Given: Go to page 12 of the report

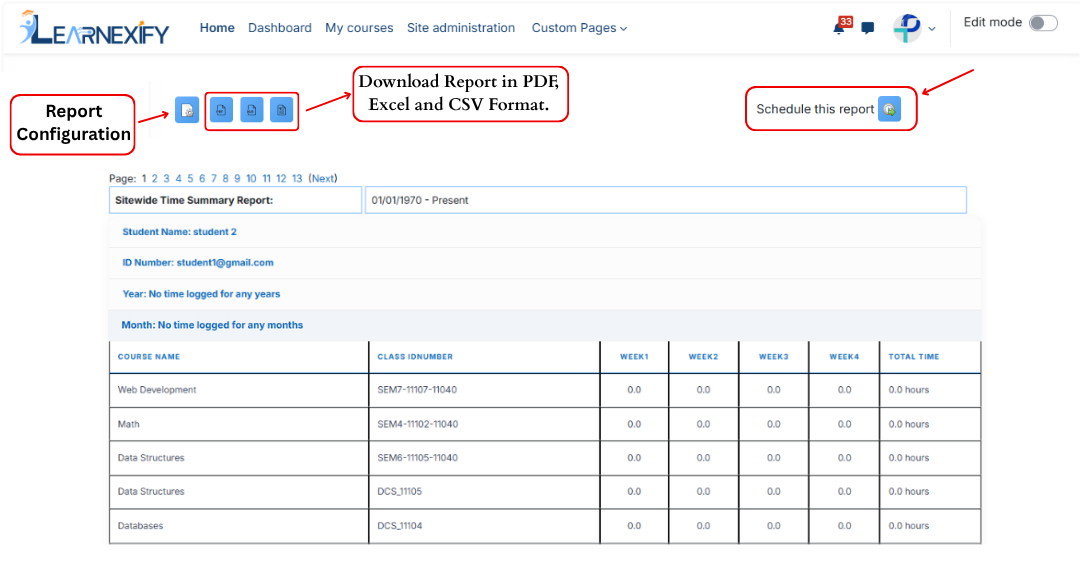Looking at the screenshot, I should pos(281,178).
